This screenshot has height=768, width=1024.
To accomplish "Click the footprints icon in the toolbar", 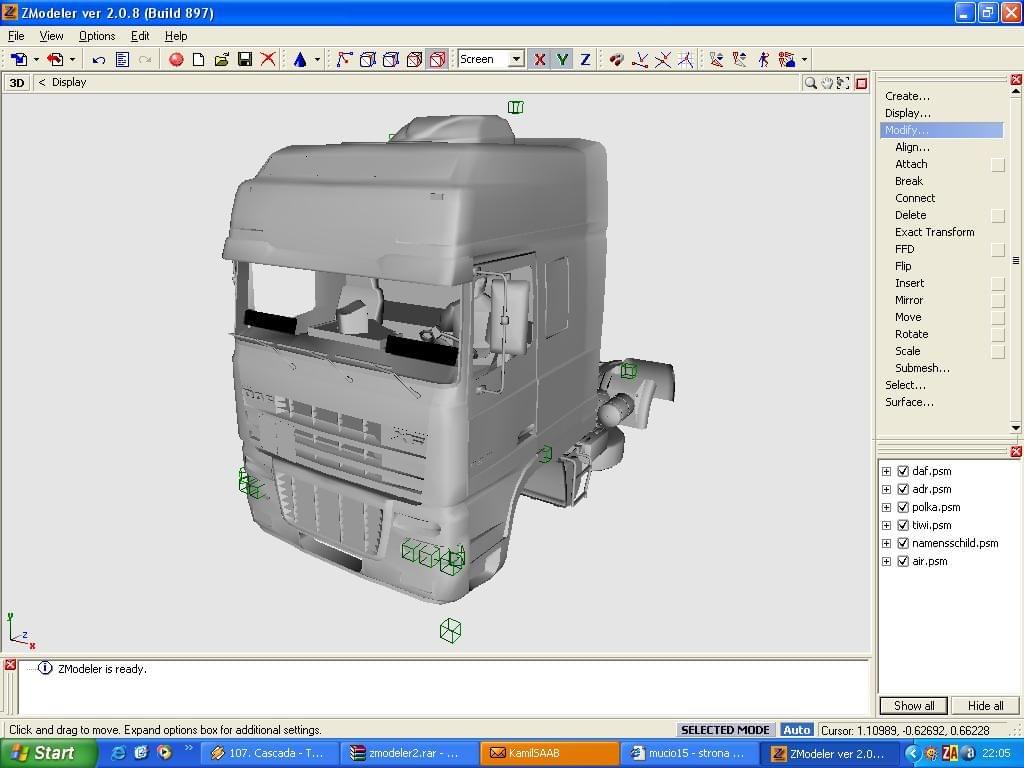I will pos(616,59).
